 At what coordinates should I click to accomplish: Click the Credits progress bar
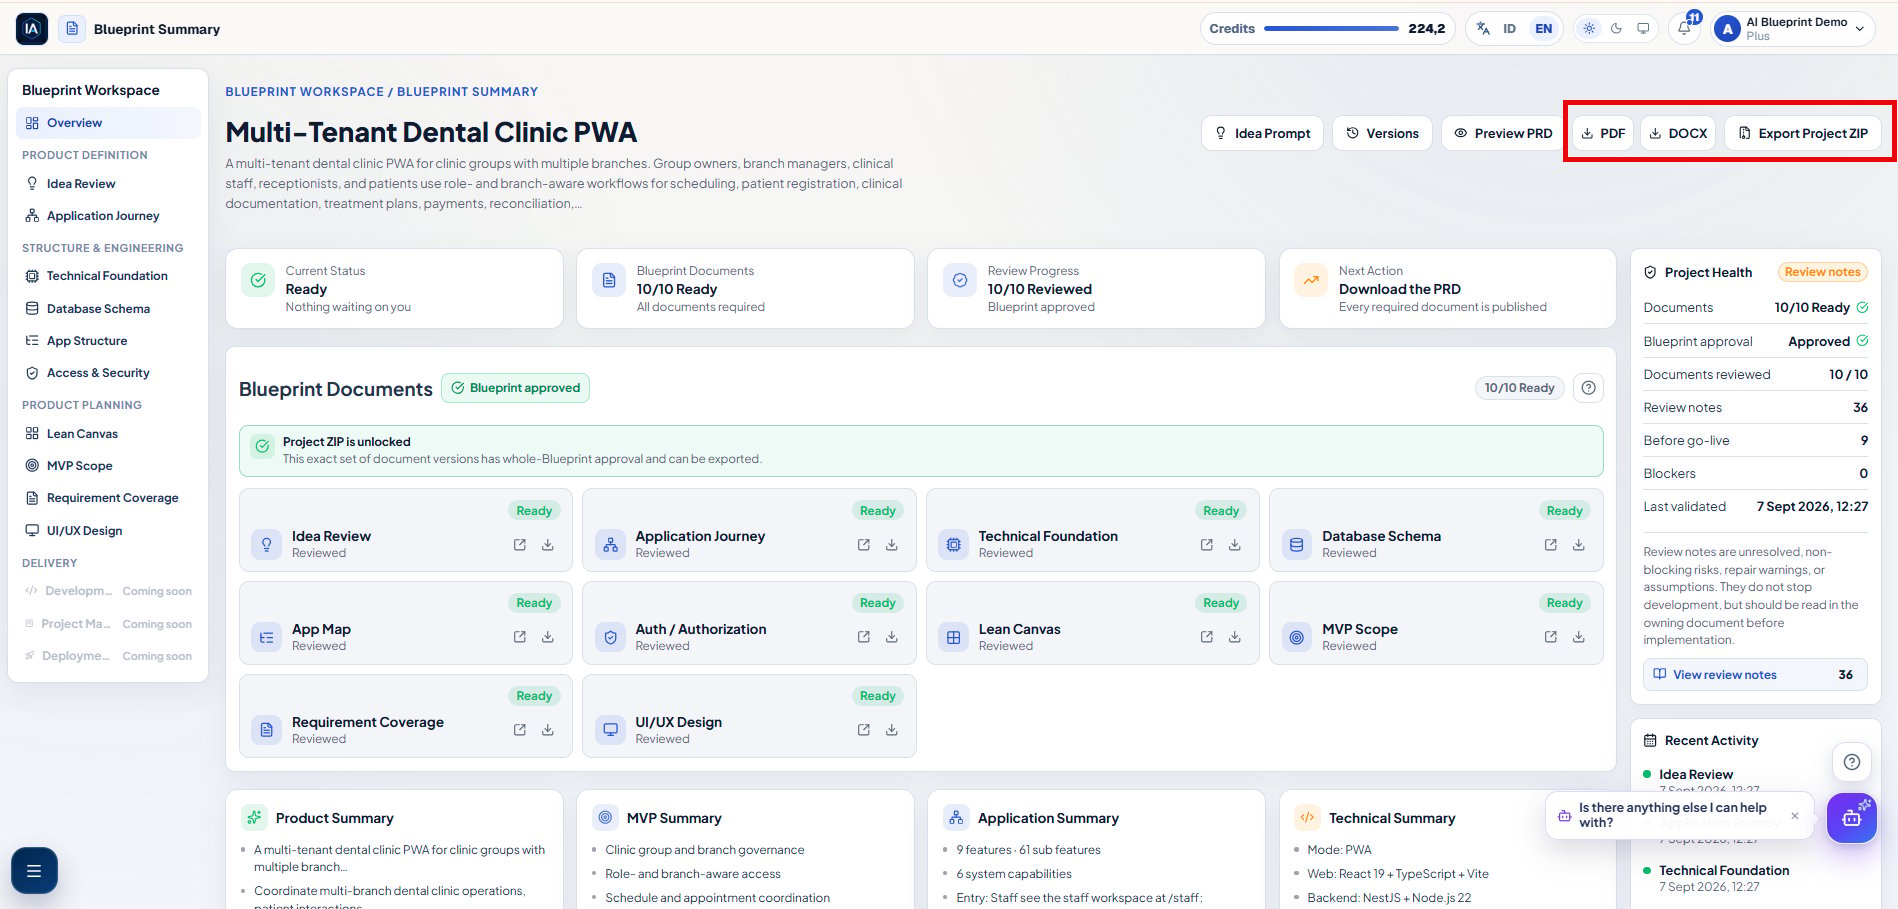click(1331, 29)
